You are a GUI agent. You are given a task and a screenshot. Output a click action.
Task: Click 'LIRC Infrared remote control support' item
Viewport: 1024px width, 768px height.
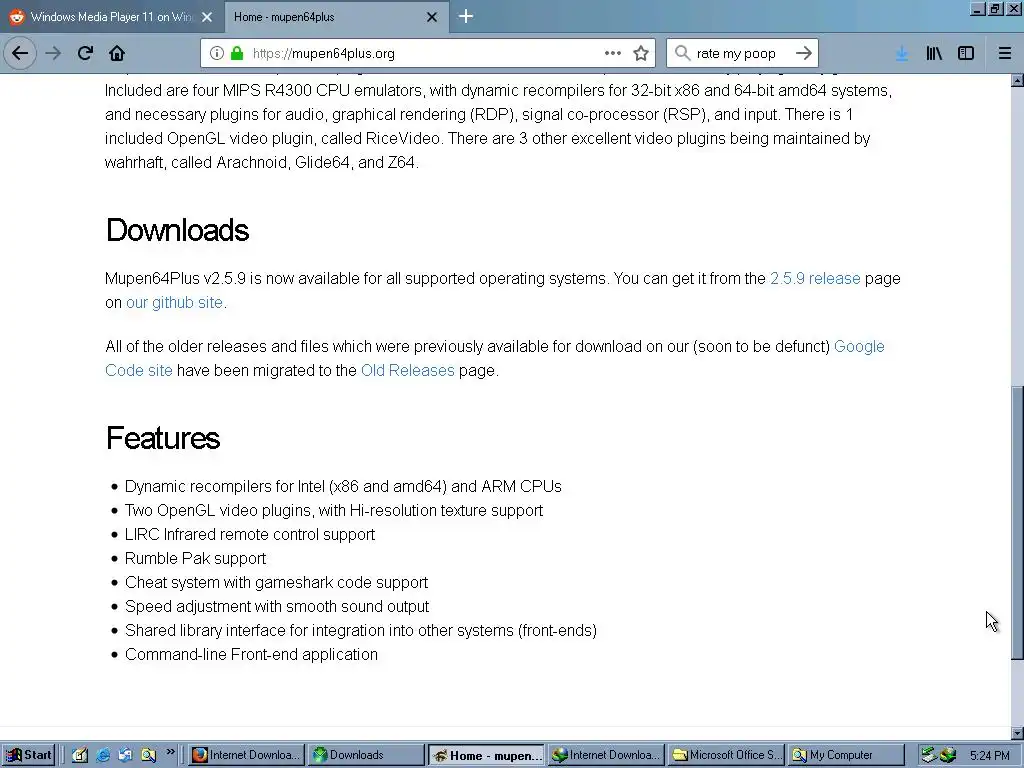tap(249, 534)
